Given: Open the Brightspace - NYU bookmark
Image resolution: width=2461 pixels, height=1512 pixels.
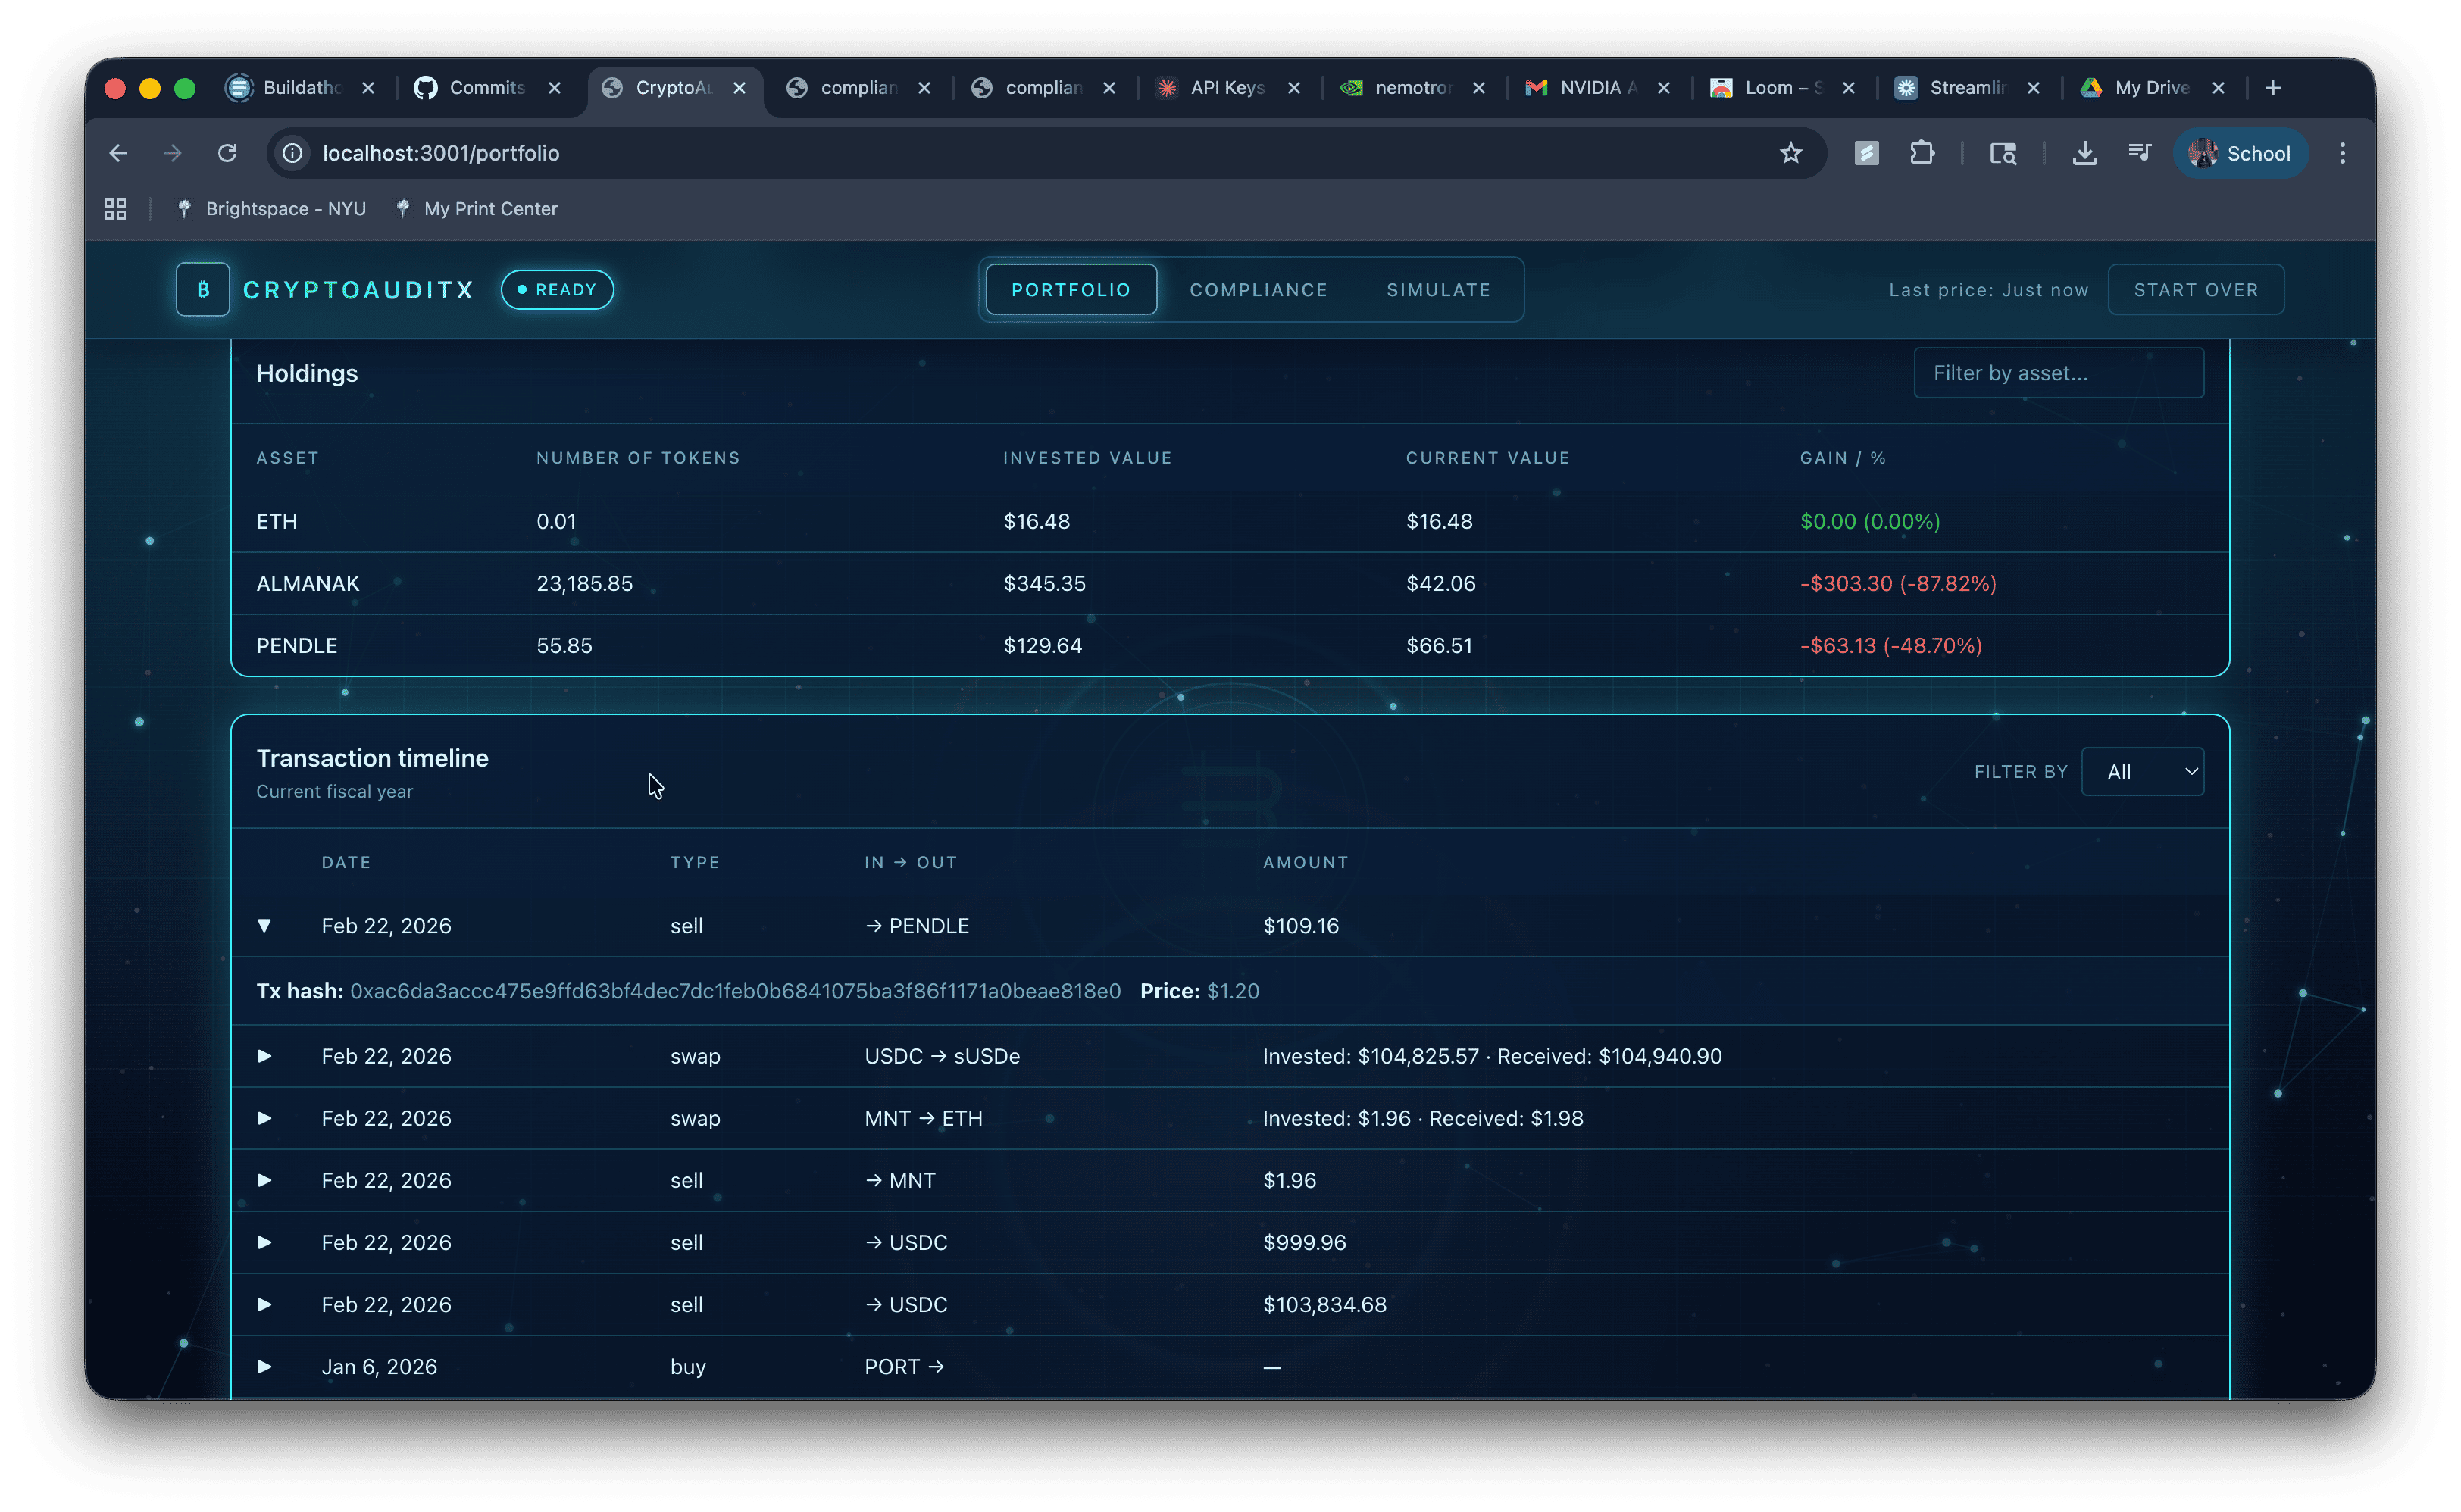Looking at the screenshot, I should [285, 209].
